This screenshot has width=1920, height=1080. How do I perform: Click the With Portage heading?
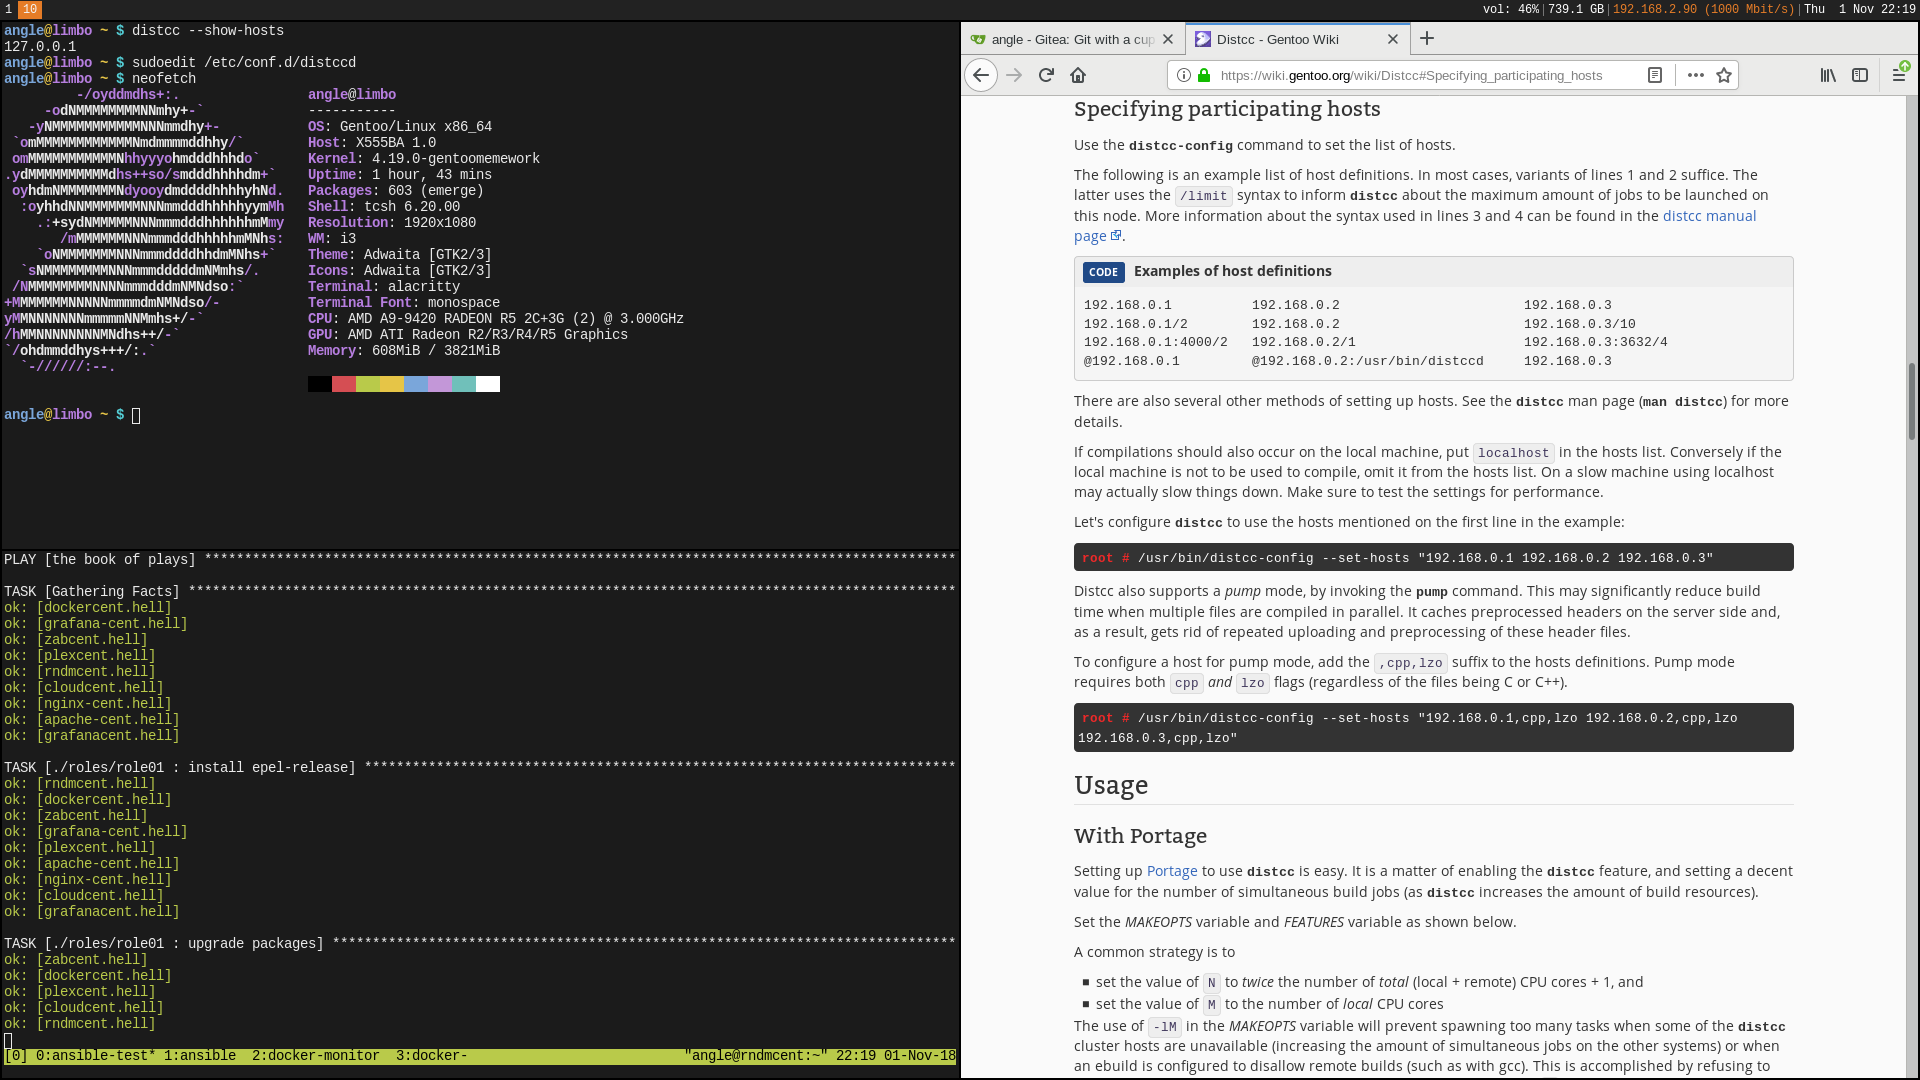click(x=1140, y=836)
